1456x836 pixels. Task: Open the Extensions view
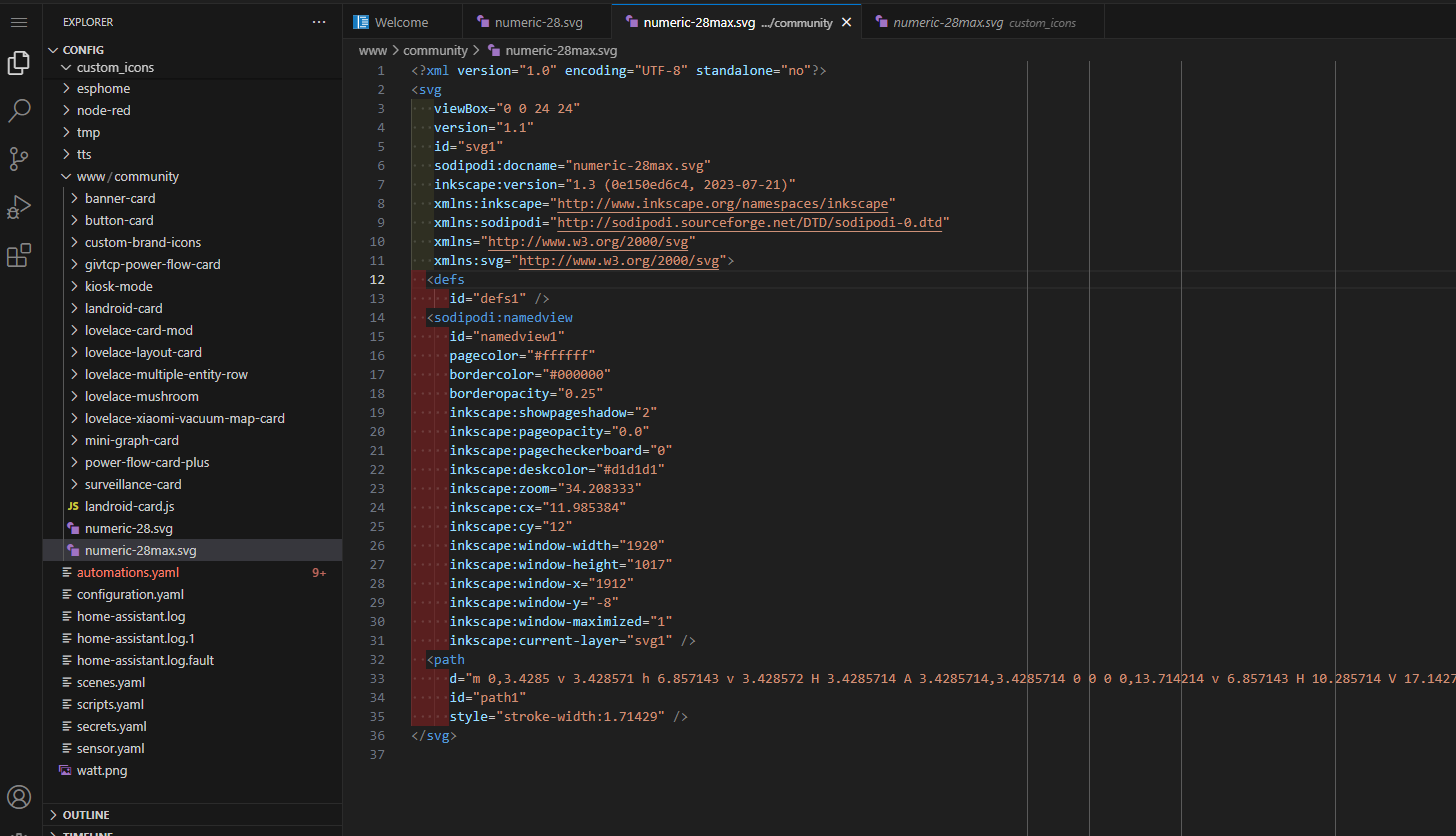click(18, 256)
